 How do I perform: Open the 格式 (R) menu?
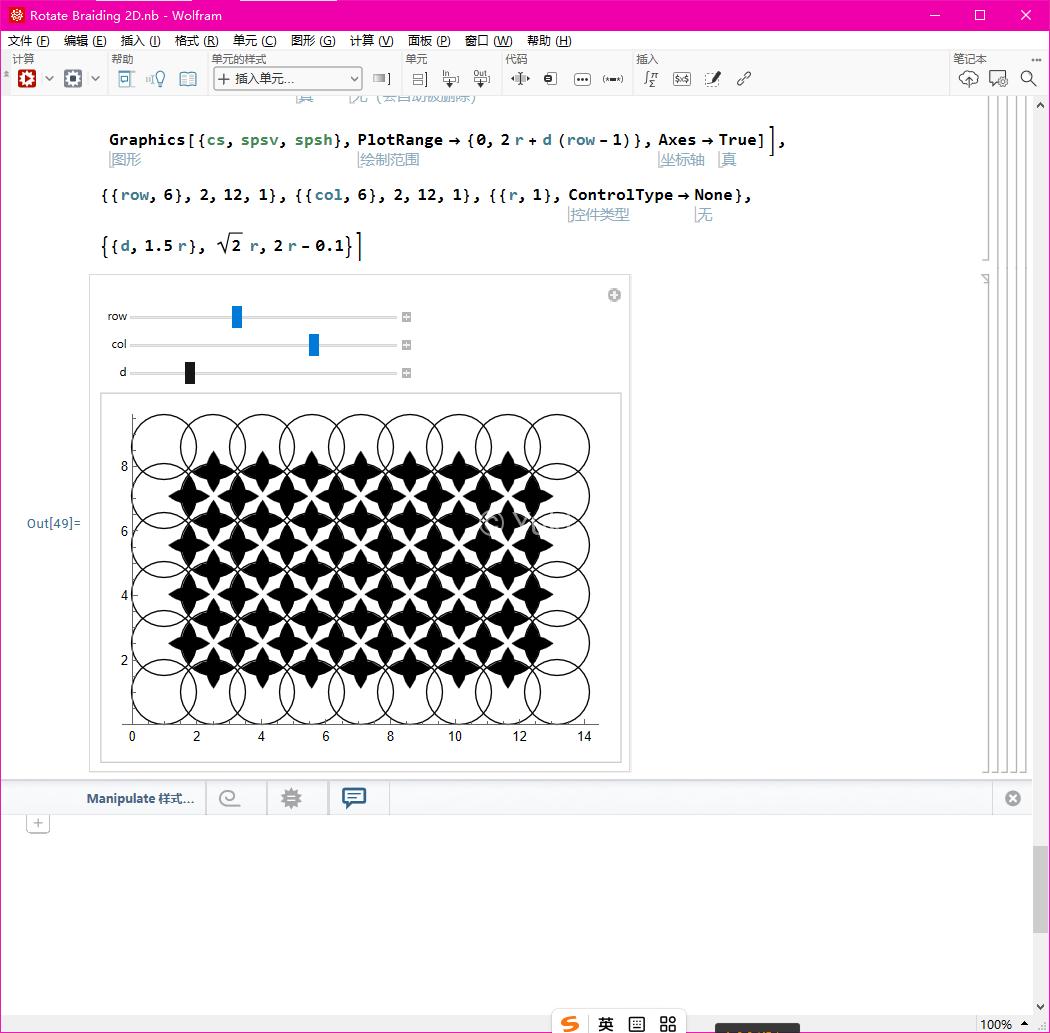point(196,40)
